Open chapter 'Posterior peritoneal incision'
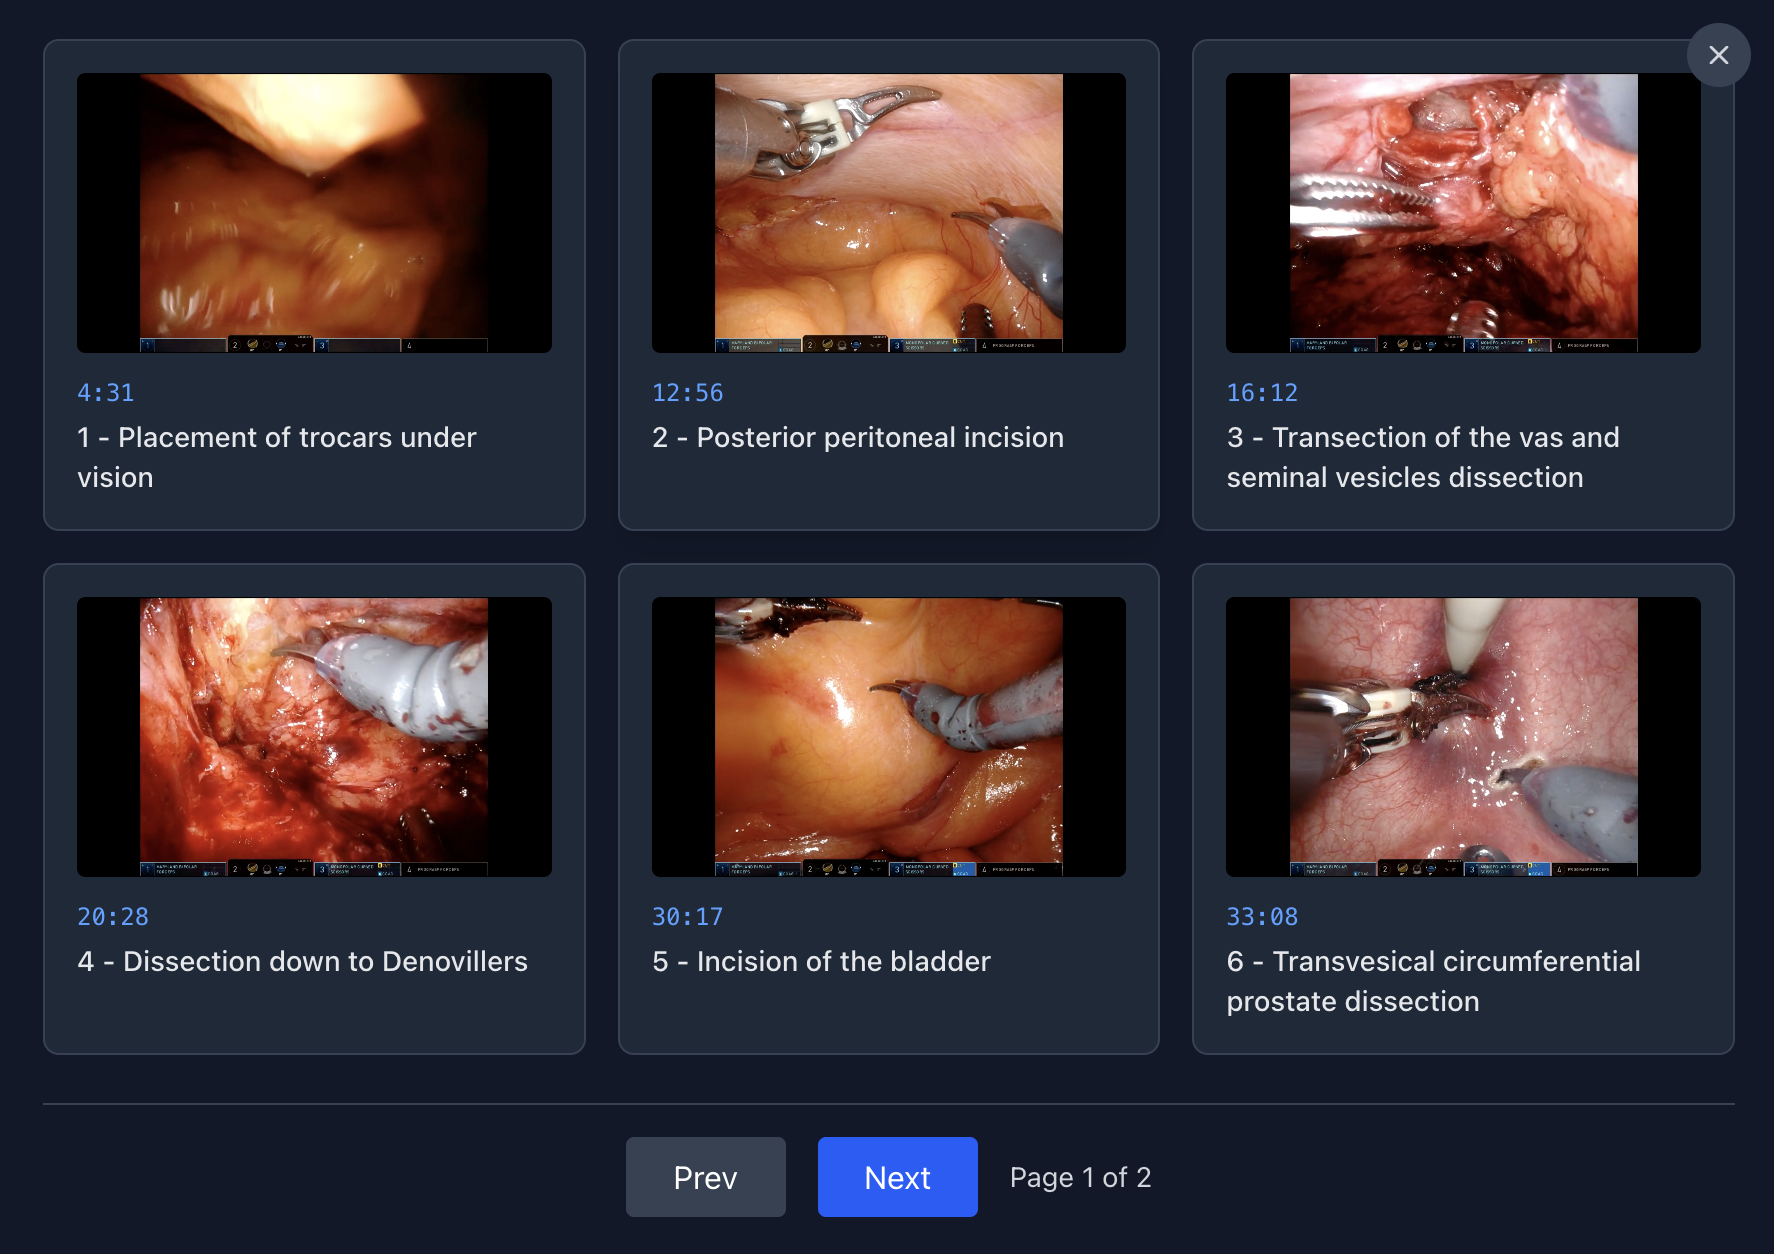Image resolution: width=1774 pixels, height=1254 pixels. (889, 211)
